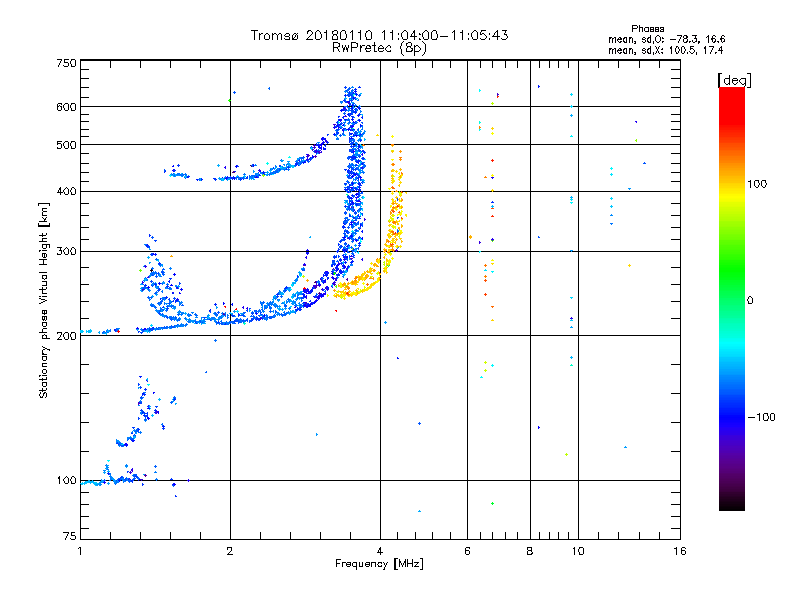Screen dimensions: 800x600
Task: Click the x-axis tick label '10'
Action: click(x=578, y=551)
